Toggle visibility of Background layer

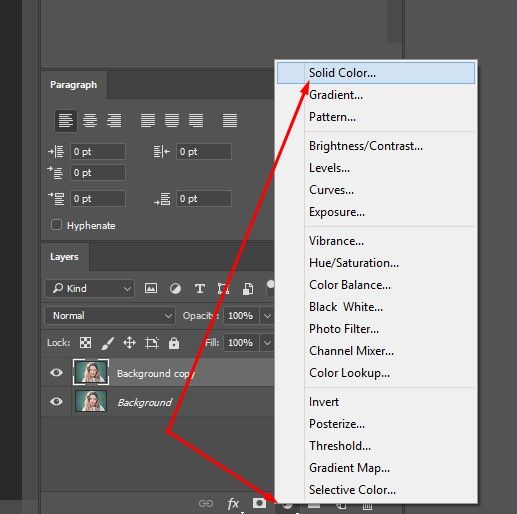pos(56,402)
